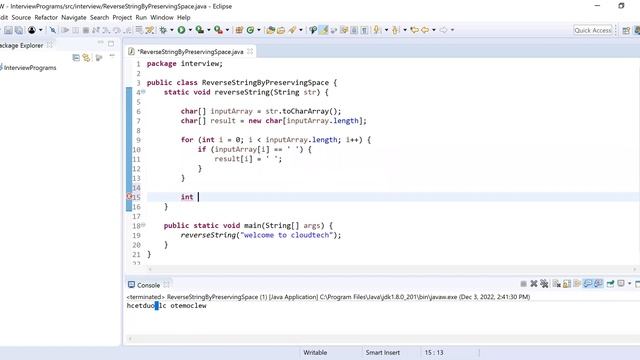640x360 pixels.
Task: Click the Debug bug icon
Action: 163,30
